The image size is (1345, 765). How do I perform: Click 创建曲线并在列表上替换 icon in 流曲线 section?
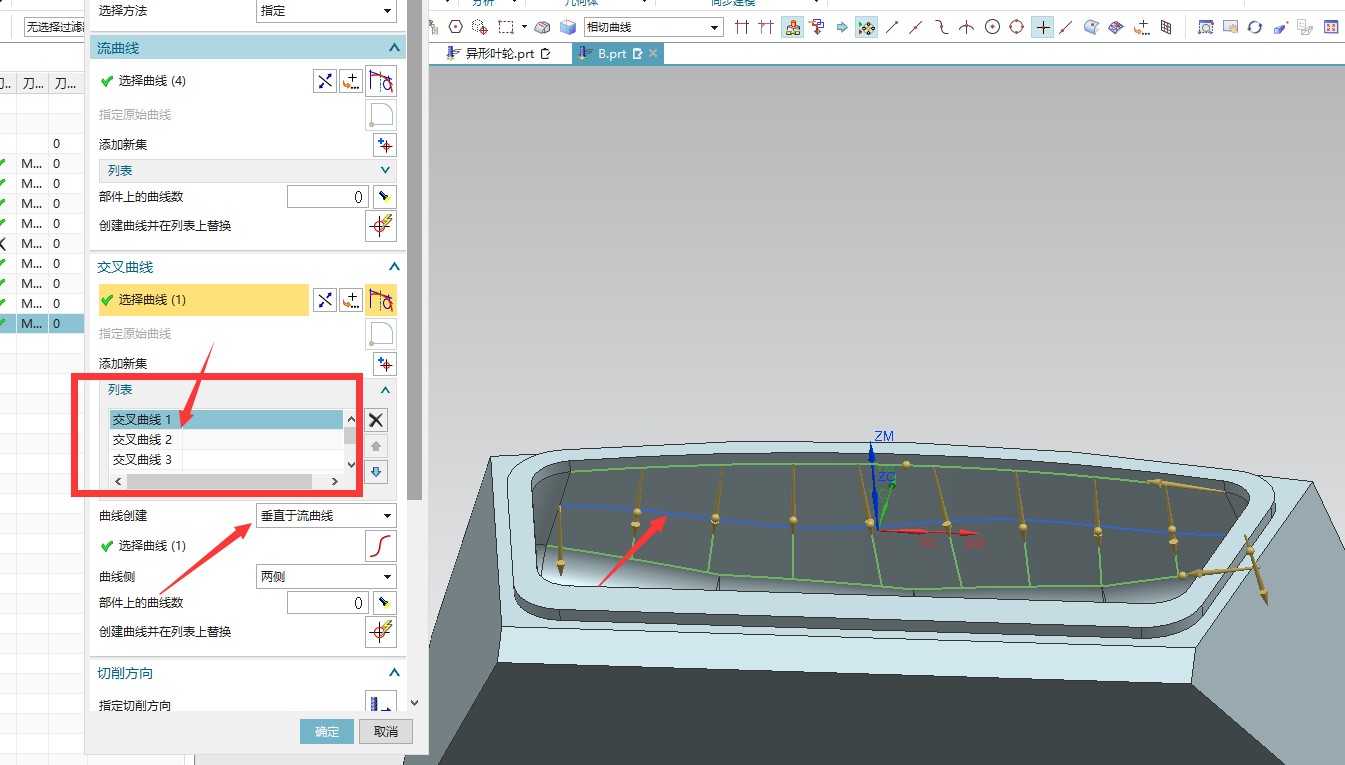(381, 226)
